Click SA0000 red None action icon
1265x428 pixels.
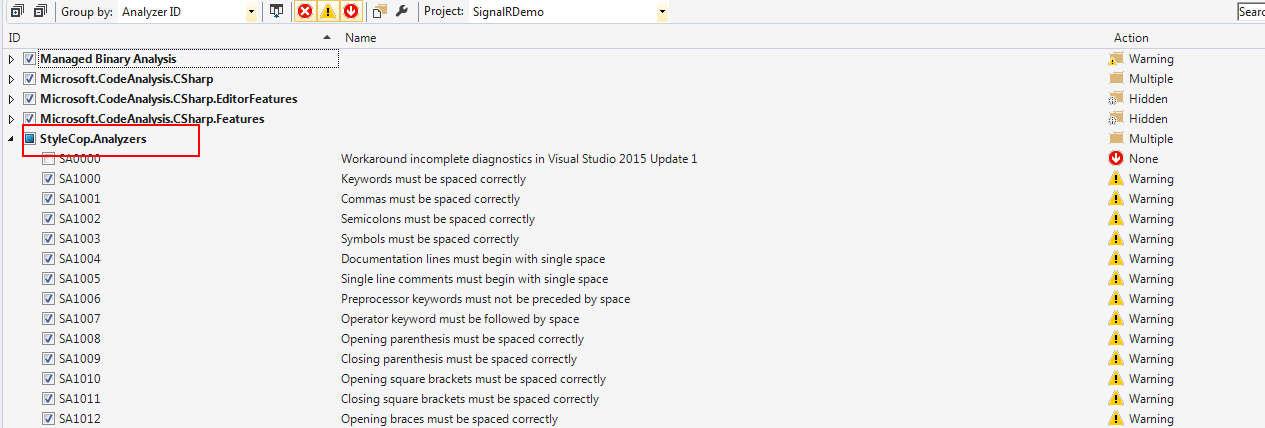1116,159
